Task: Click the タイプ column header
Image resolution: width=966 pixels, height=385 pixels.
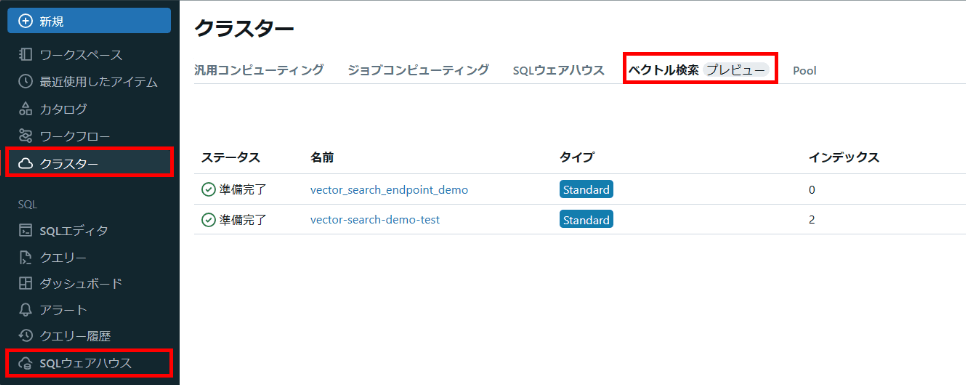Action: [577, 158]
